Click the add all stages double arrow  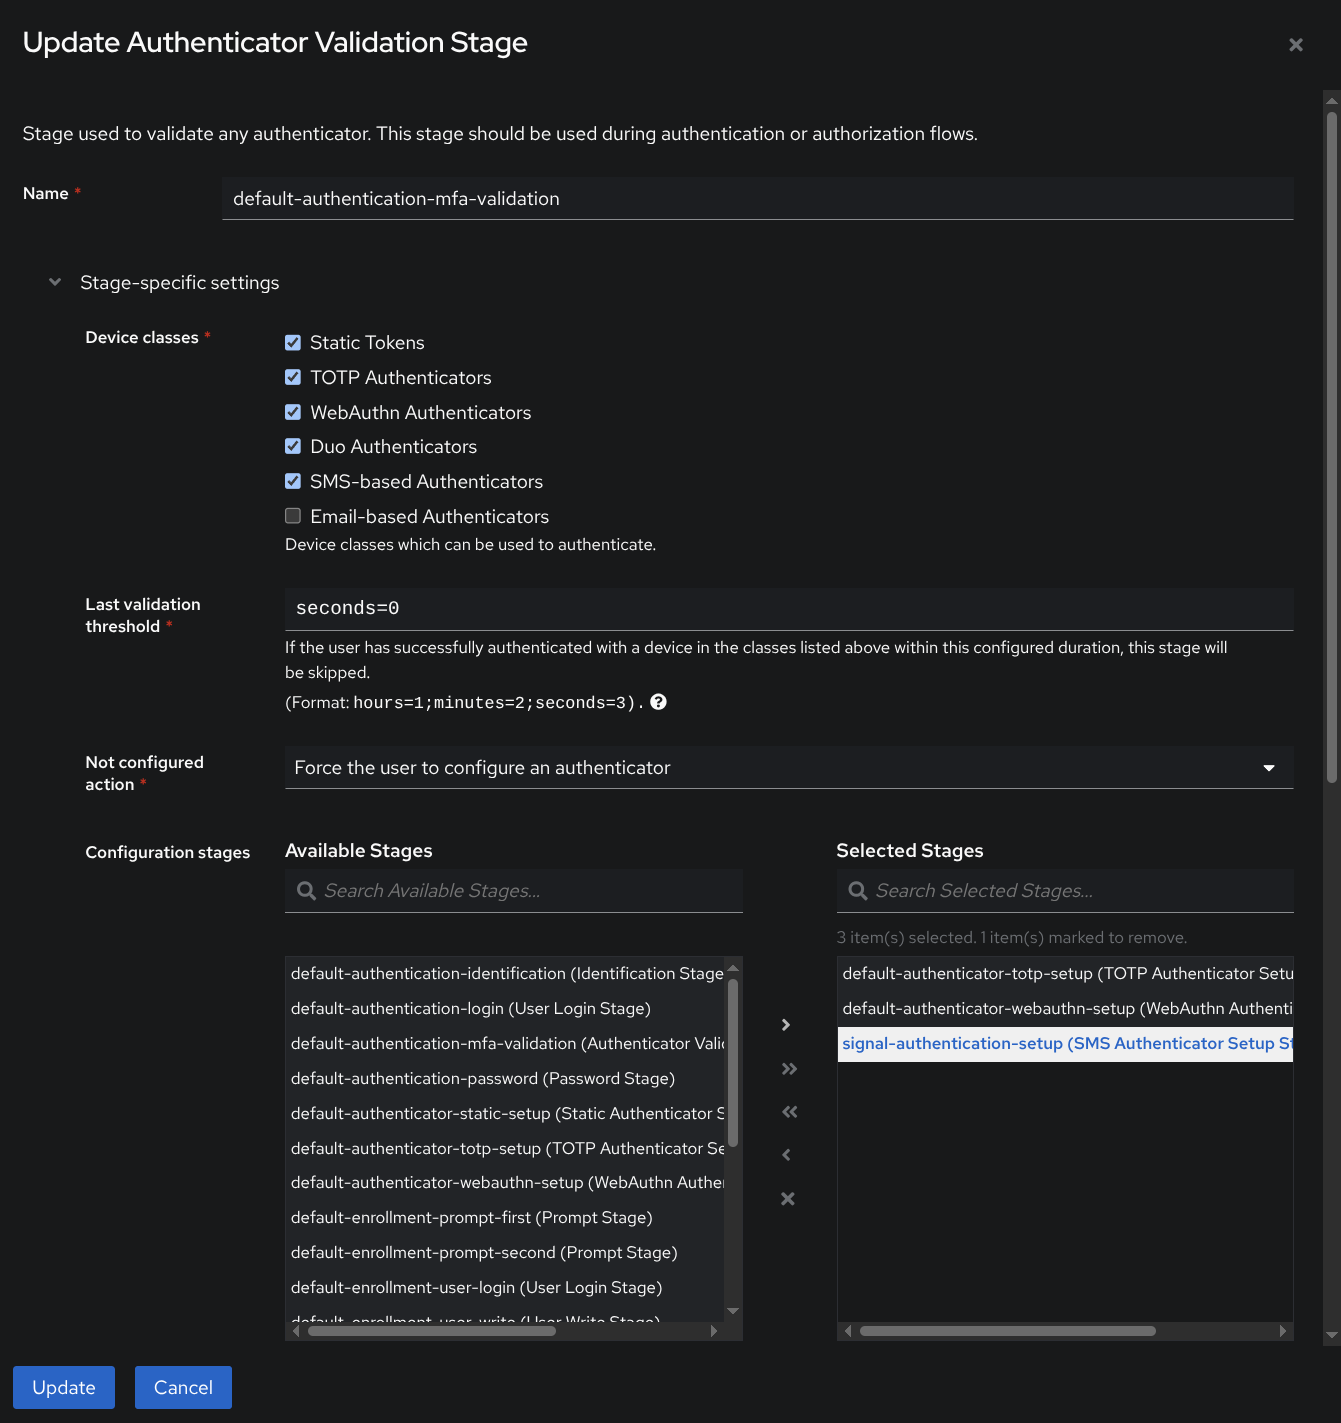pyautogui.click(x=789, y=1069)
